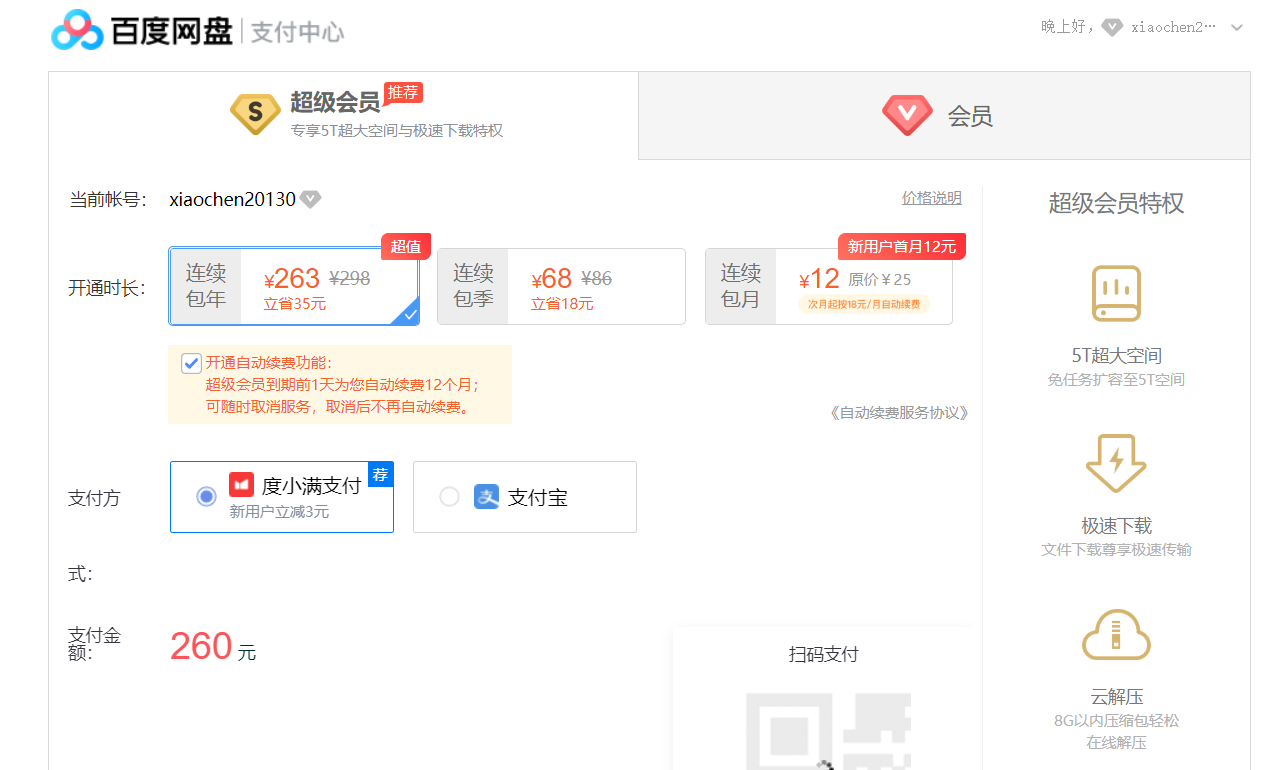Click the 新用户立减3元 text
The width and height of the screenshot is (1286, 770).
(x=279, y=512)
